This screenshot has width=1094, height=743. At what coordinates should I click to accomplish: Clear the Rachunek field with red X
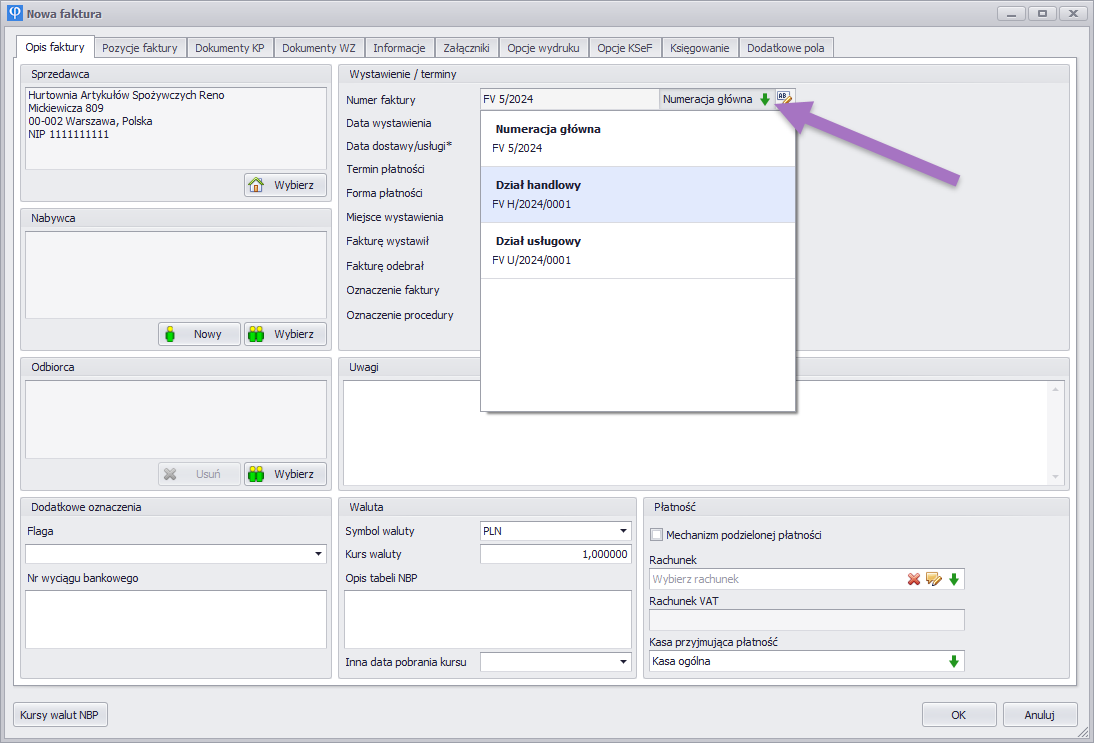click(914, 579)
